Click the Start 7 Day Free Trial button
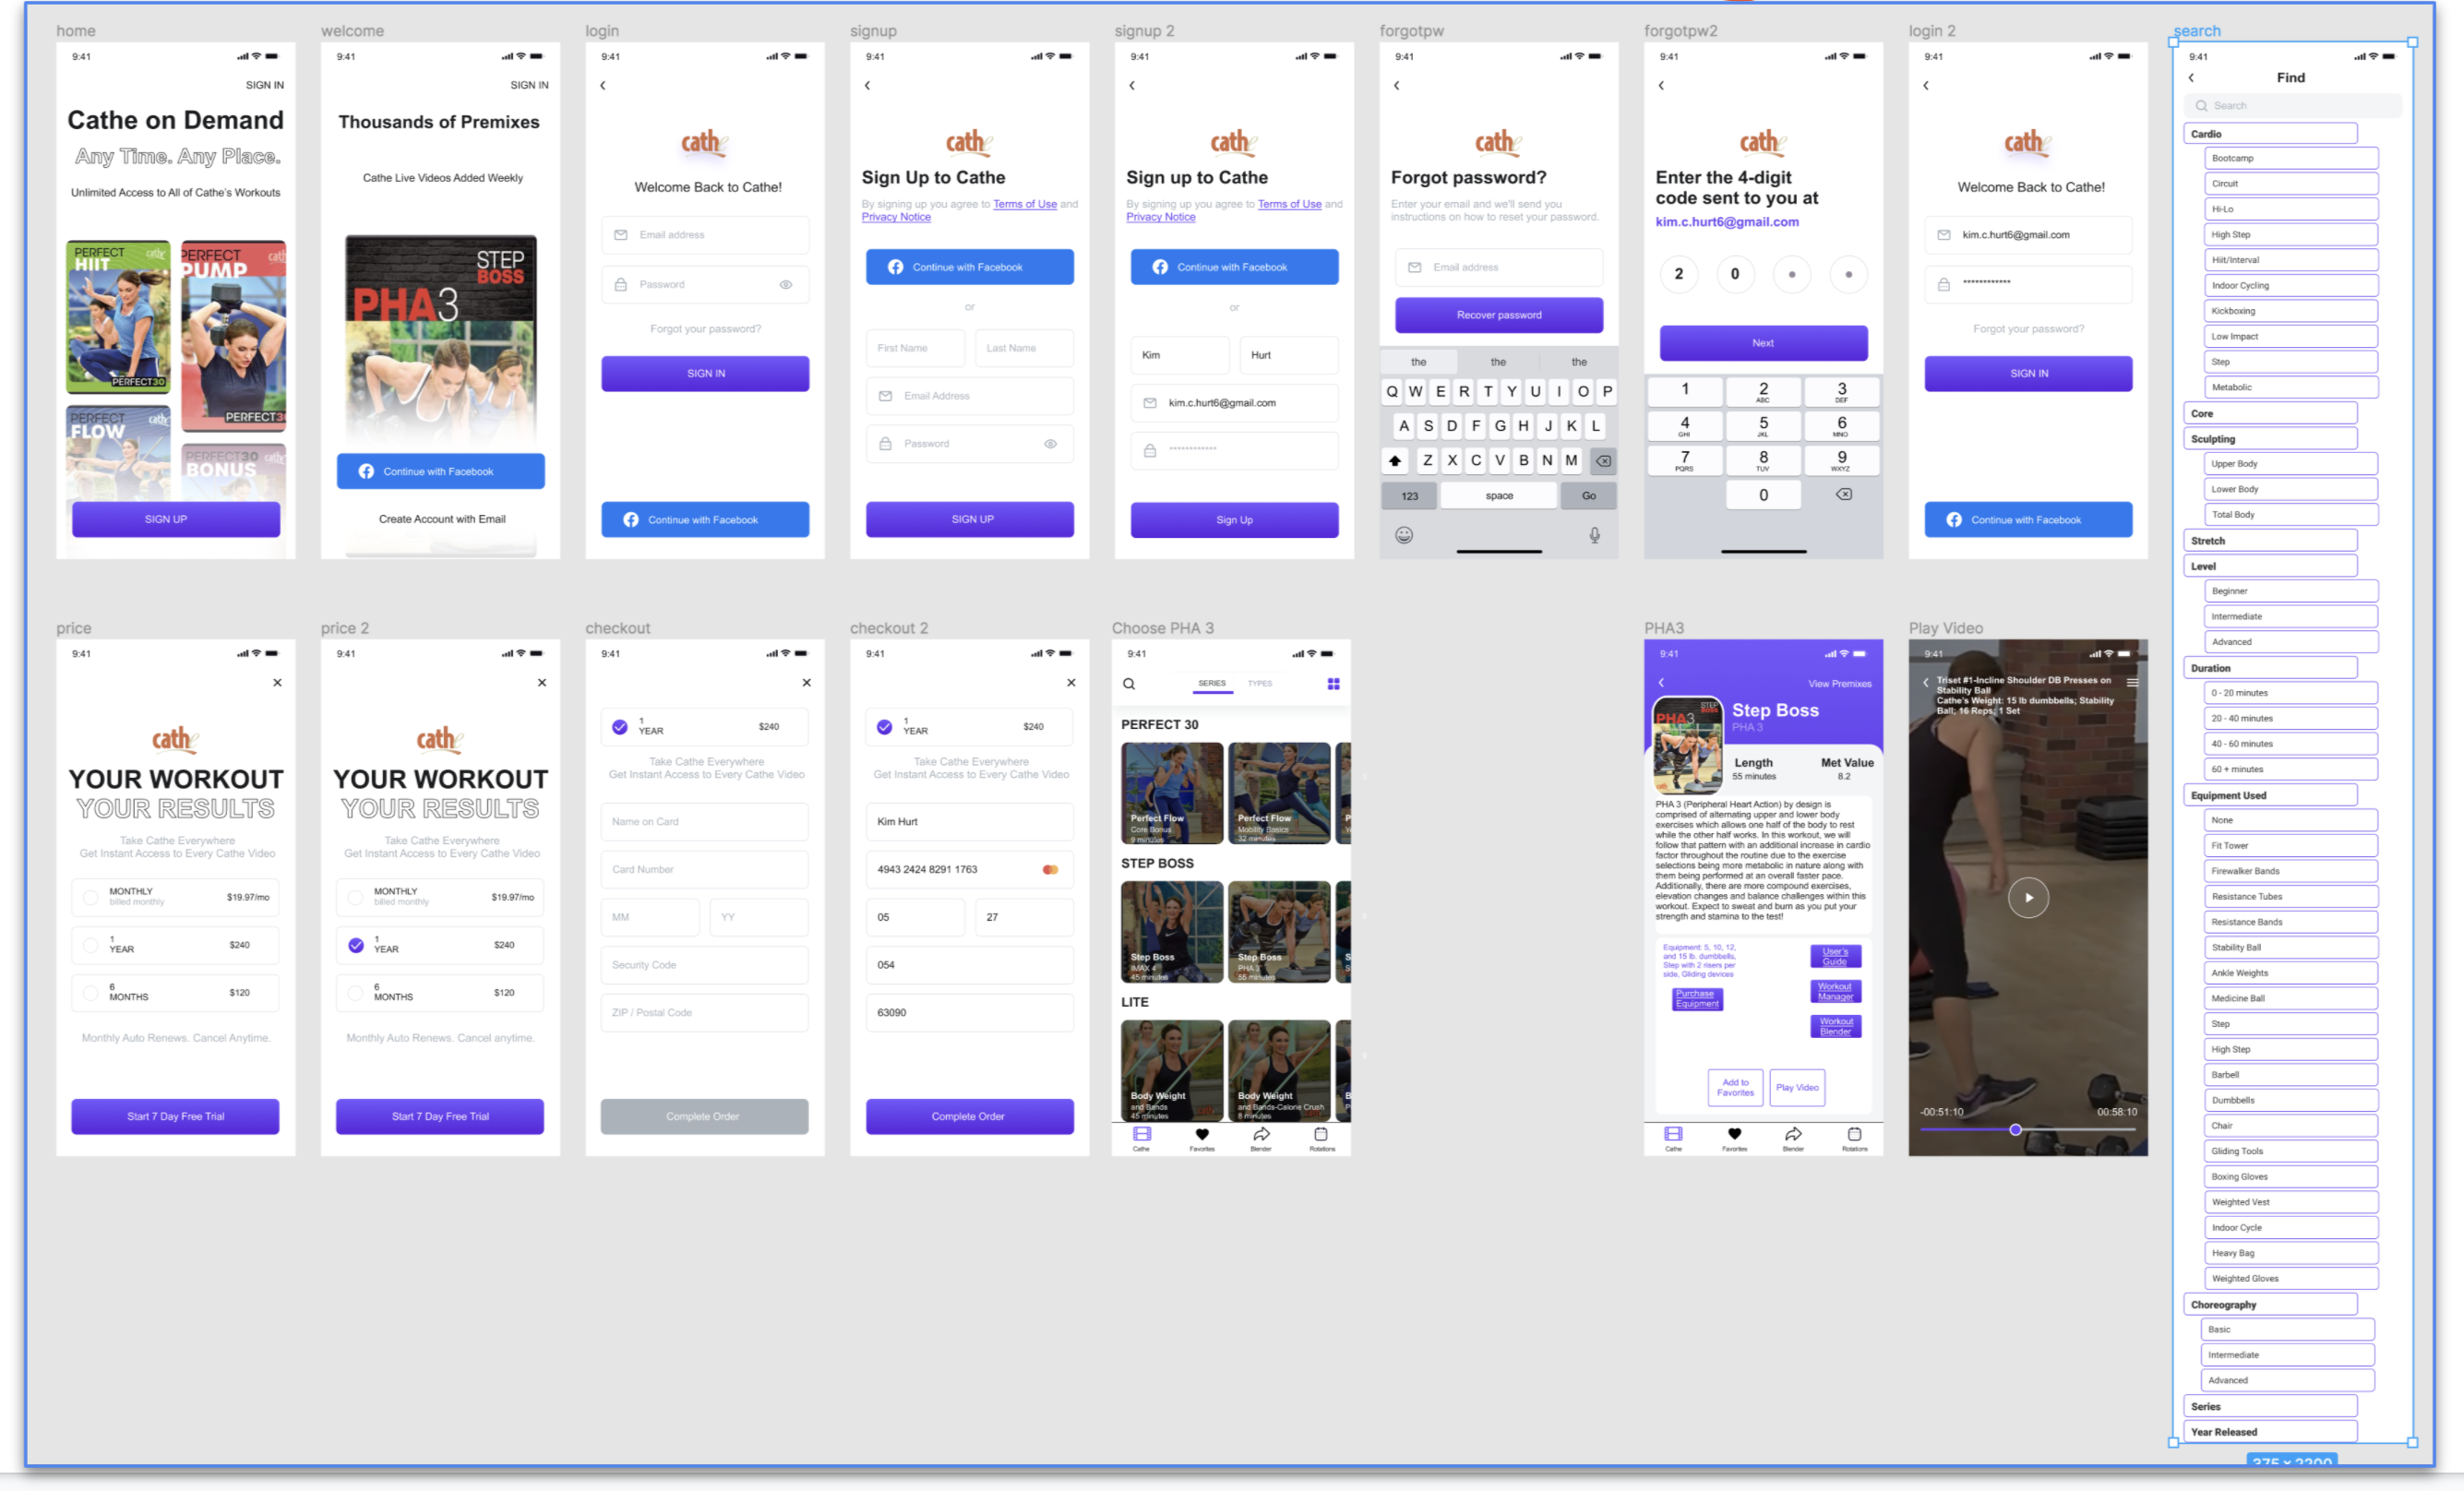The image size is (2464, 1491). tap(176, 1116)
